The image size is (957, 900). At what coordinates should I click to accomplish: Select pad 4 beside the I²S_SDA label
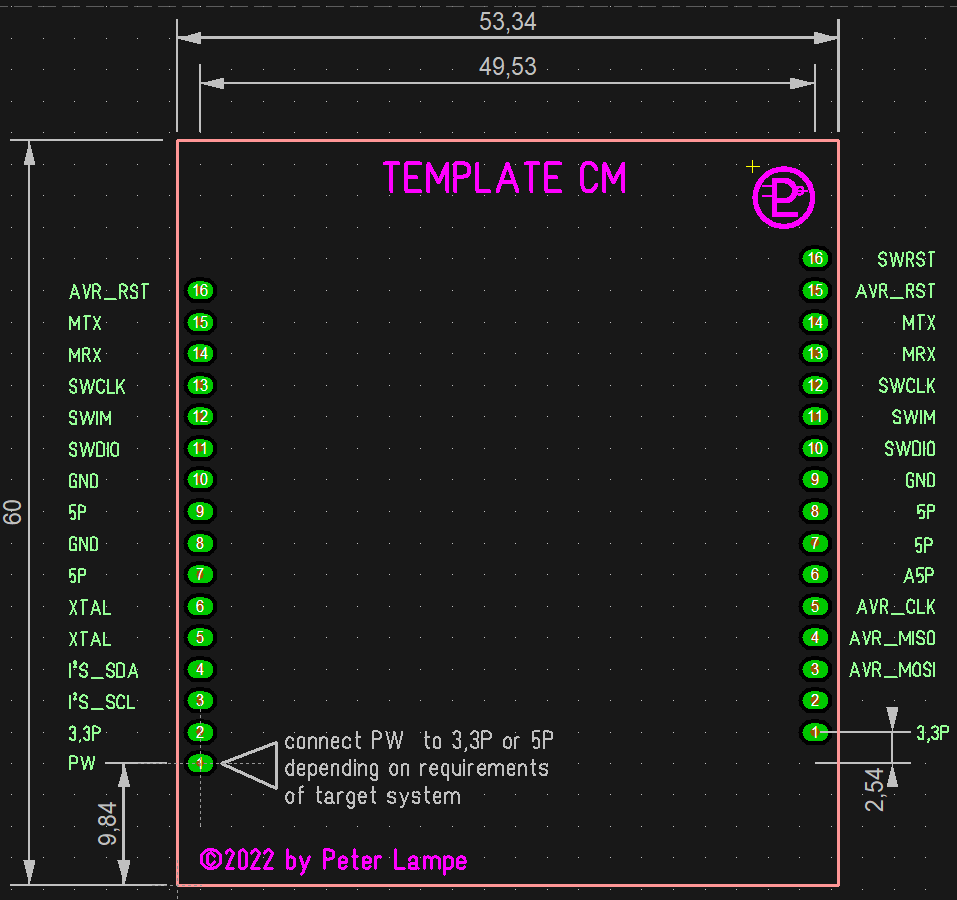pos(201,670)
